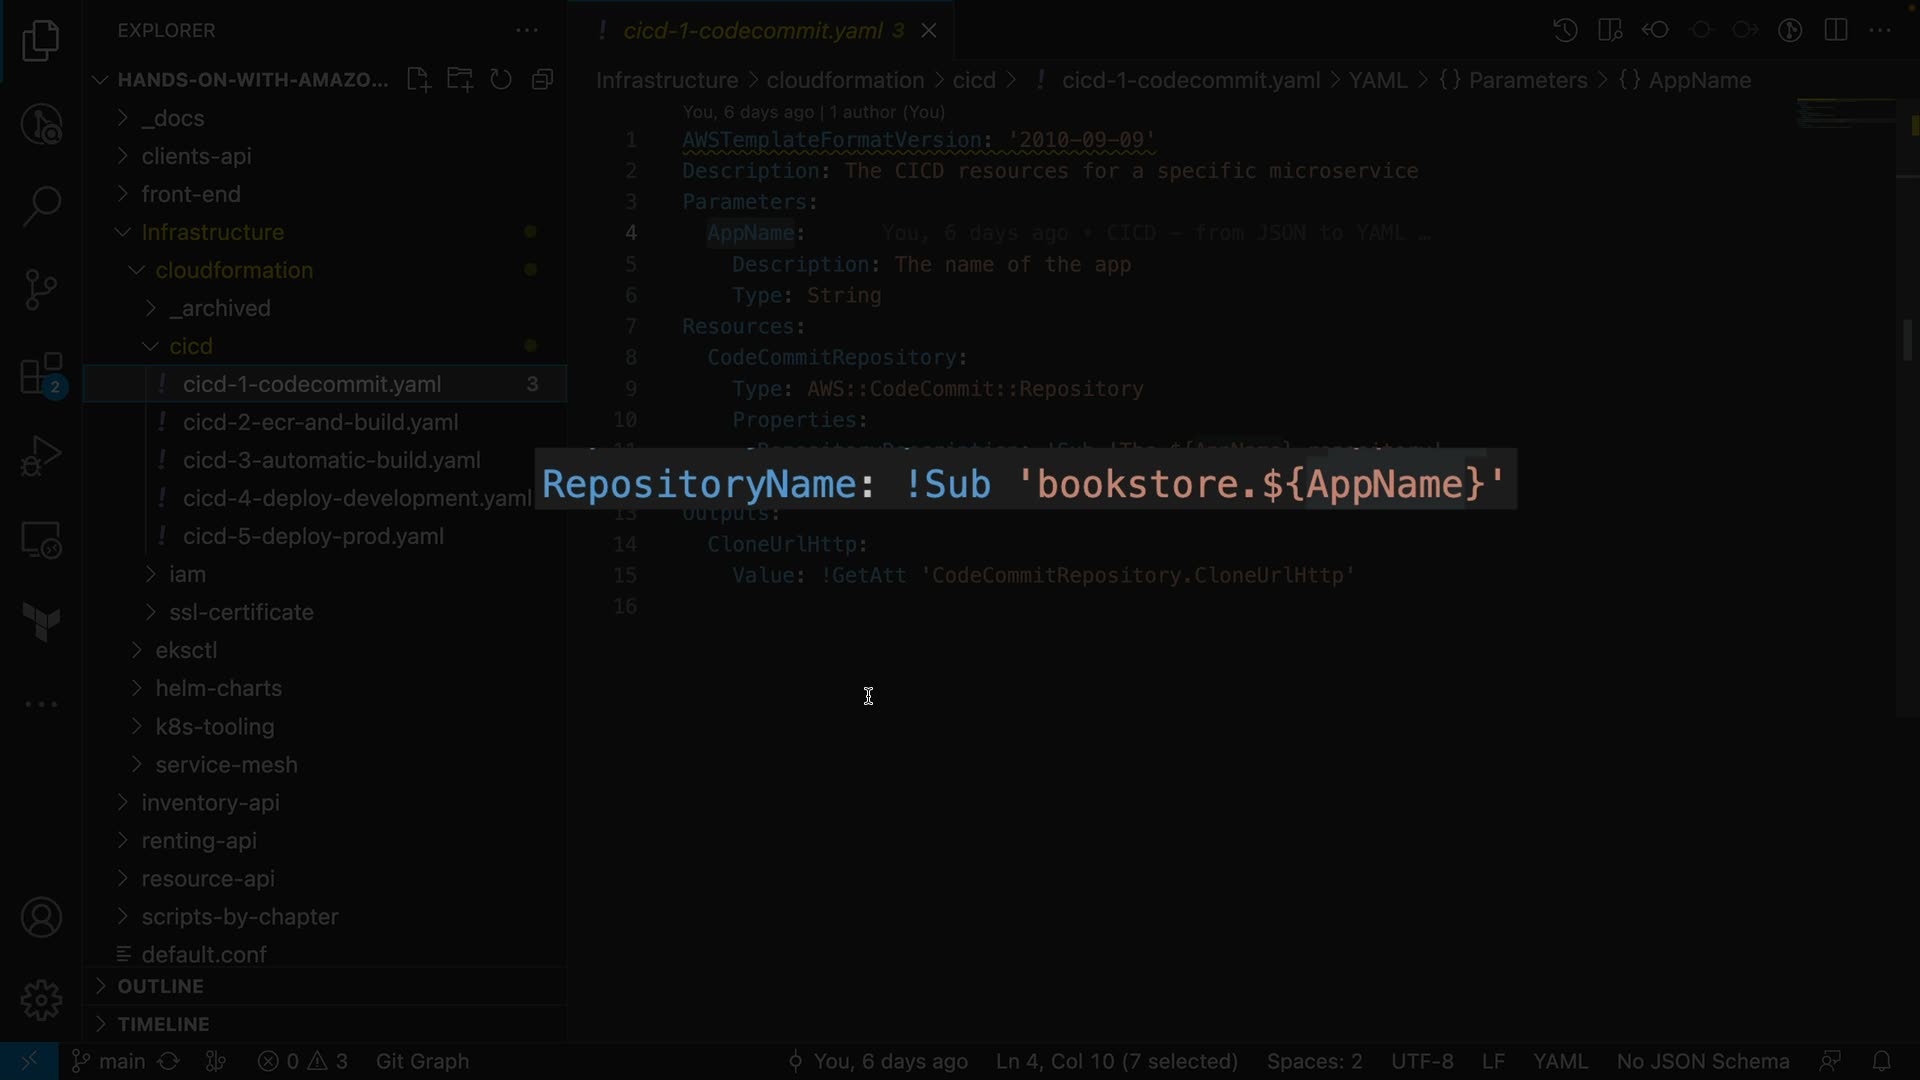The width and height of the screenshot is (1920, 1080).
Task: Open the Search view in activity bar
Action: click(x=41, y=207)
